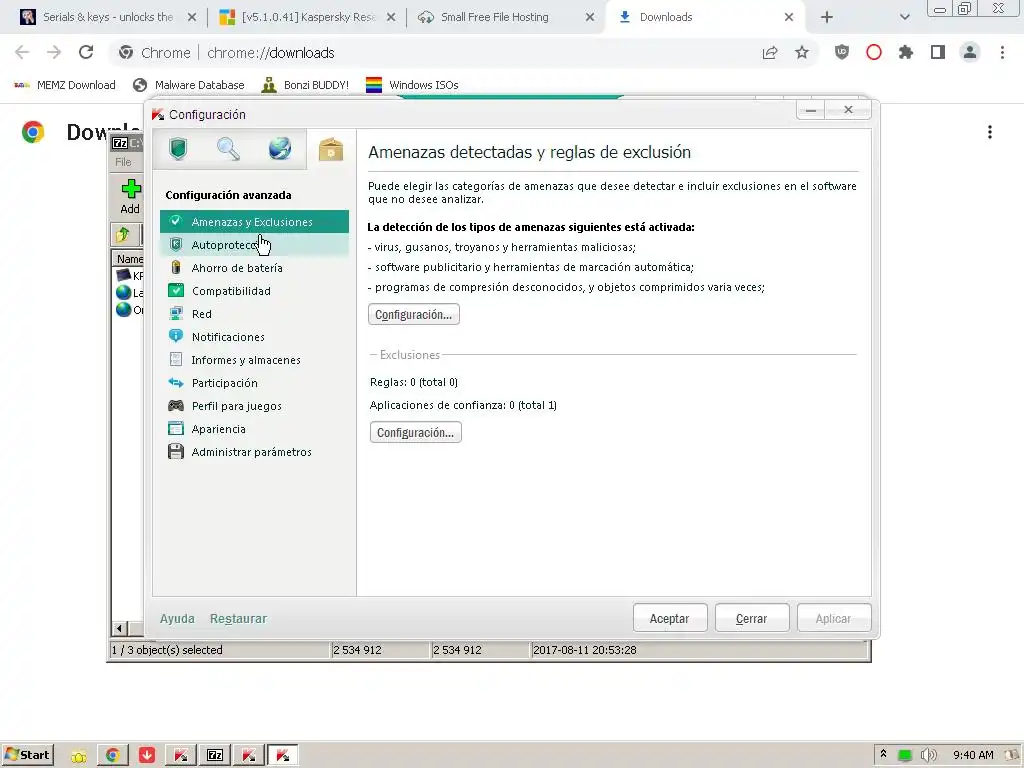Open Exclusiones Configuración button

[x=415, y=432]
